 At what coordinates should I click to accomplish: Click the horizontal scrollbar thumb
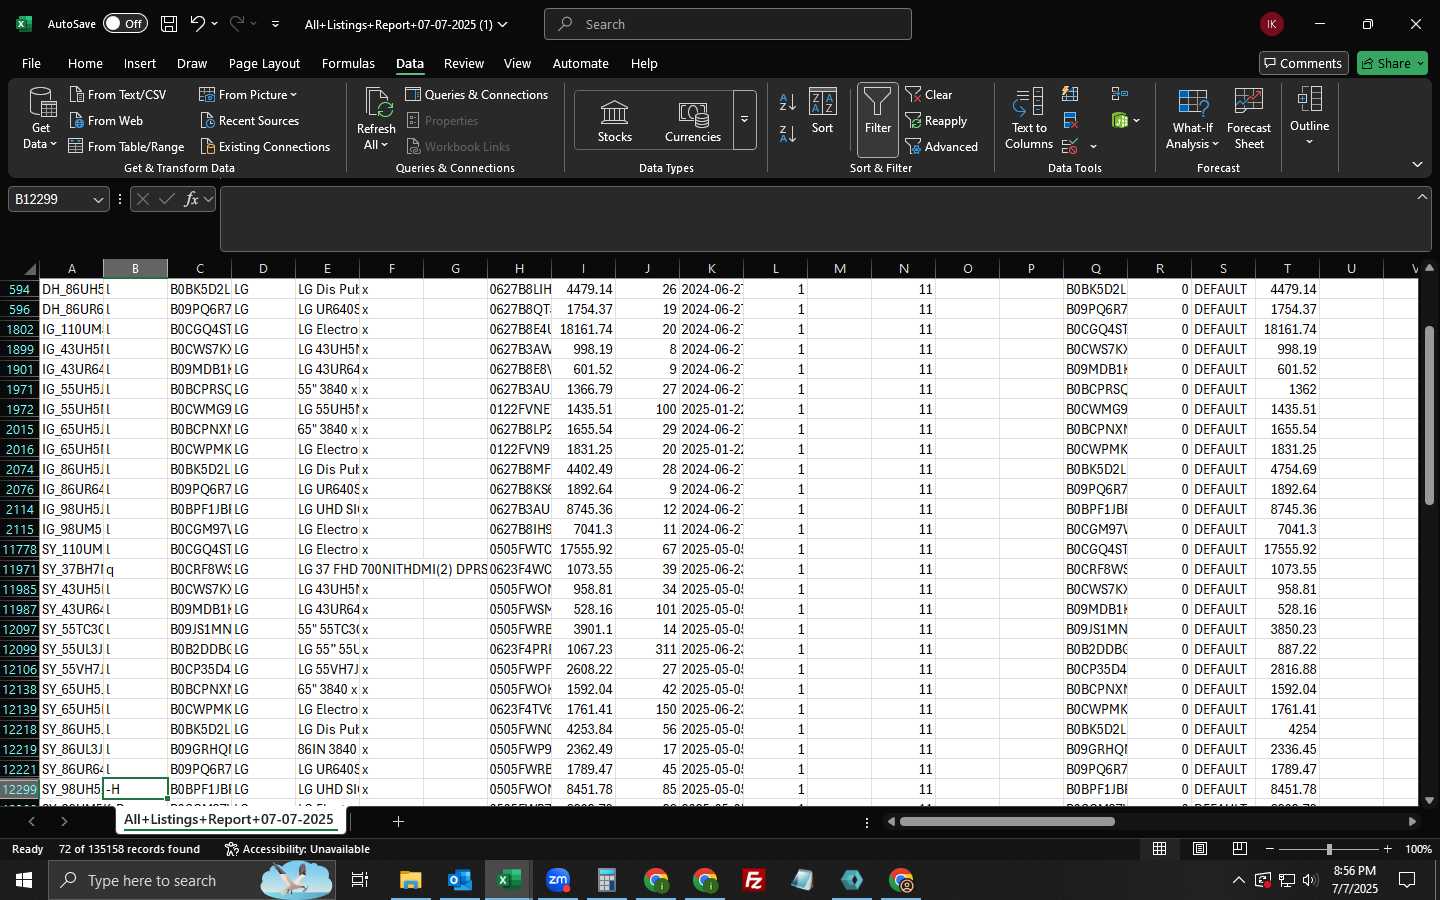(1007, 822)
